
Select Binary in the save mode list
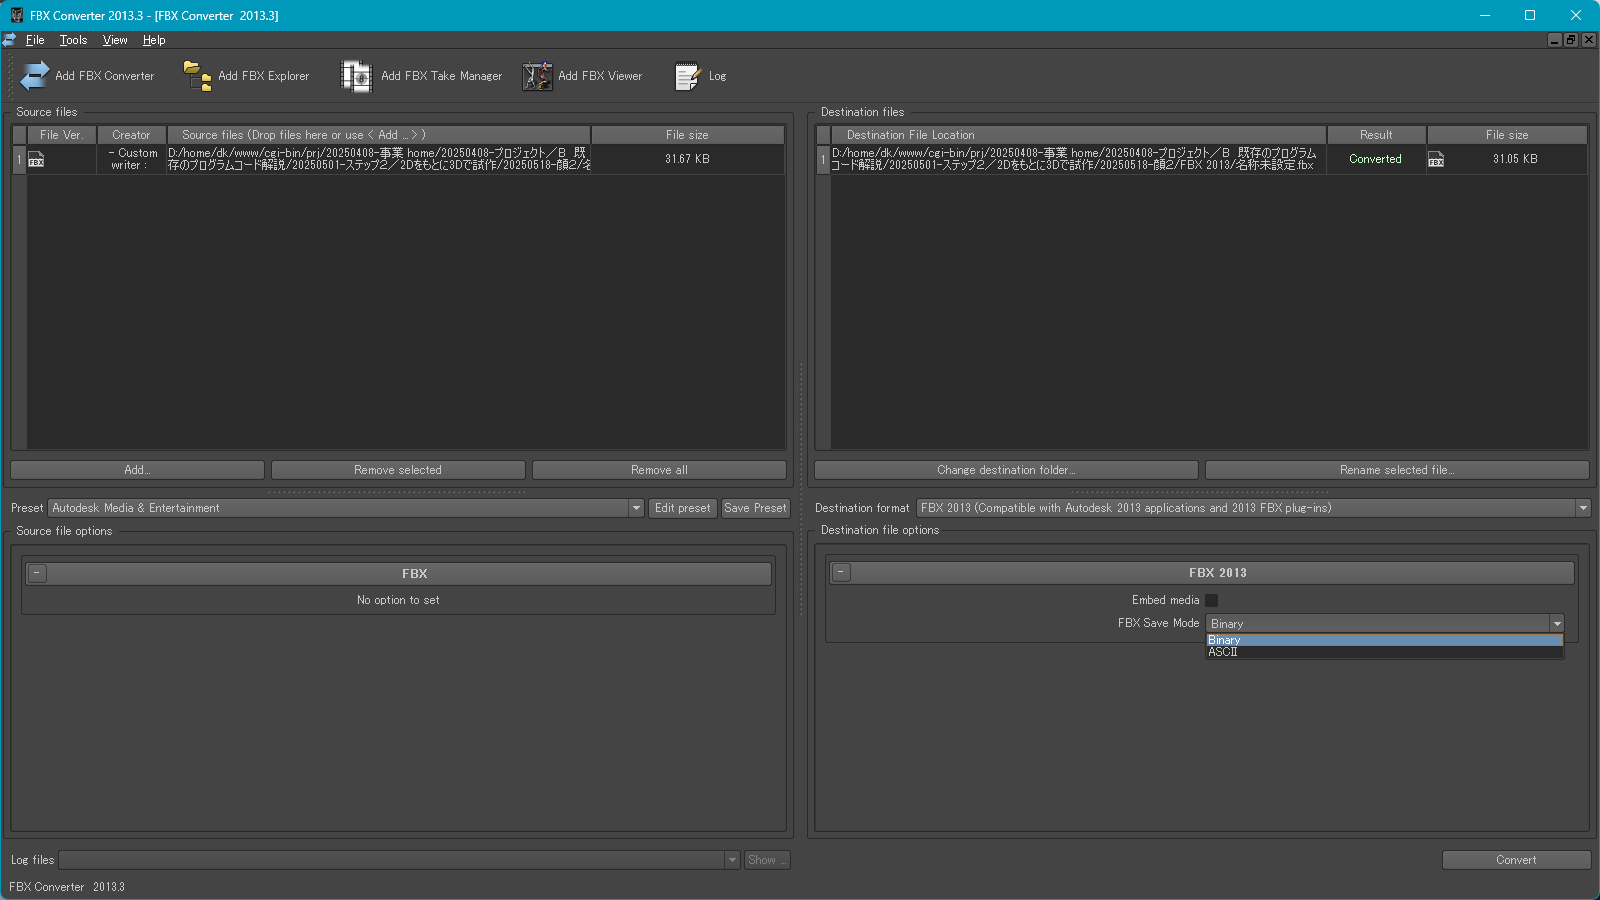pyautogui.click(x=1385, y=640)
